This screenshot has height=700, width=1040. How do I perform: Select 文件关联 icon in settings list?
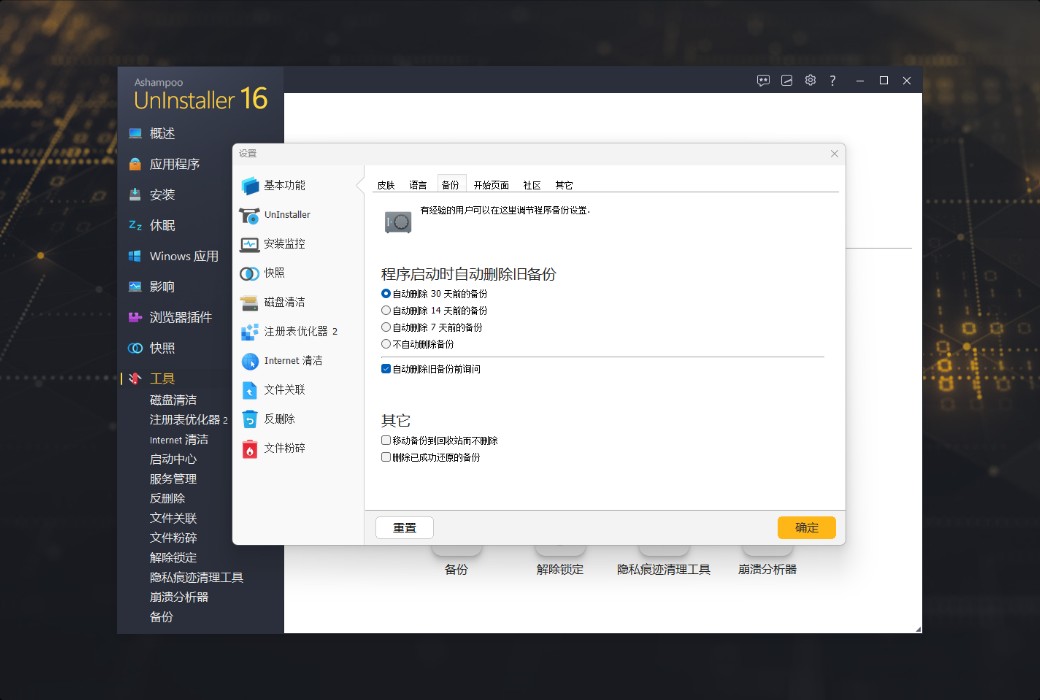point(250,390)
